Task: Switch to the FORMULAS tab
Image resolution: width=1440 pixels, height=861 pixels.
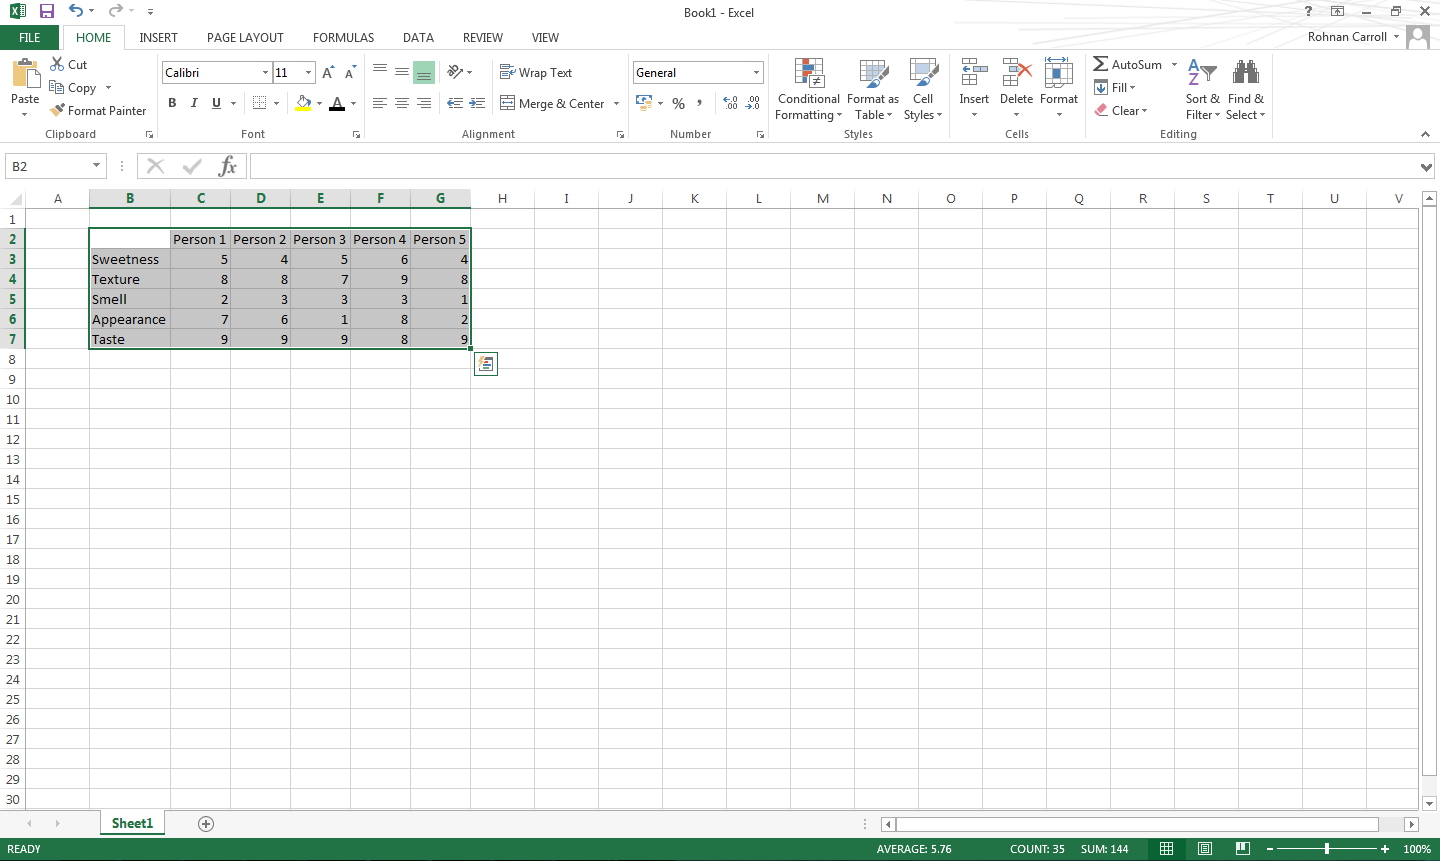Action: point(343,38)
